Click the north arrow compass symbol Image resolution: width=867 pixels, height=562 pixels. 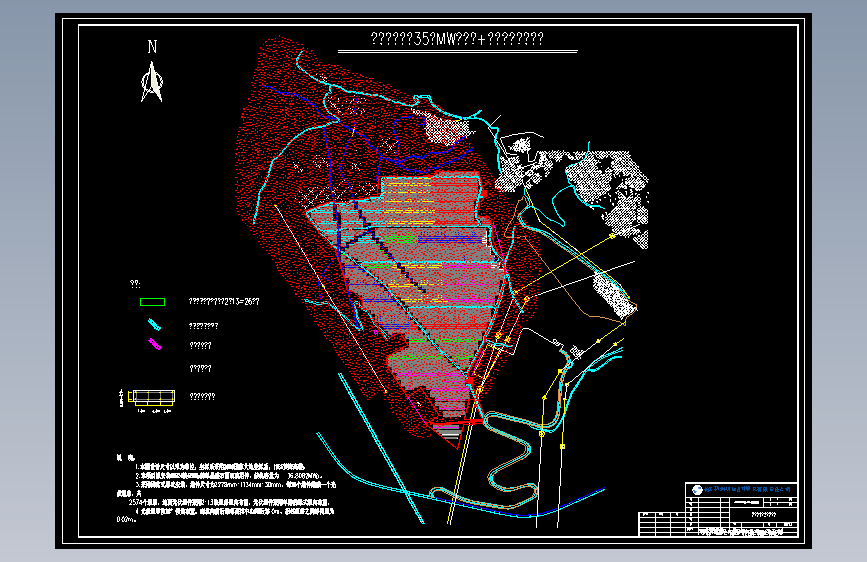152,82
